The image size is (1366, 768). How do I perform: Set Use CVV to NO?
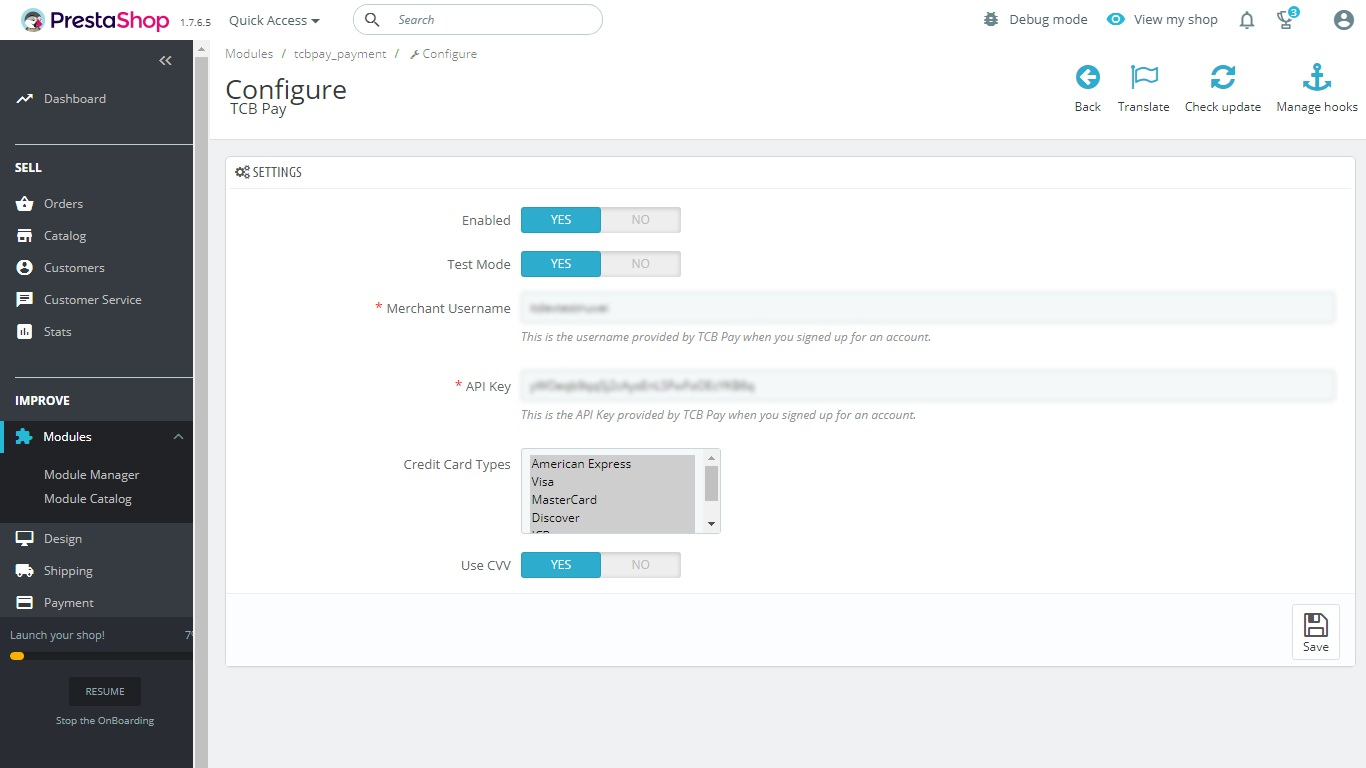click(x=641, y=565)
